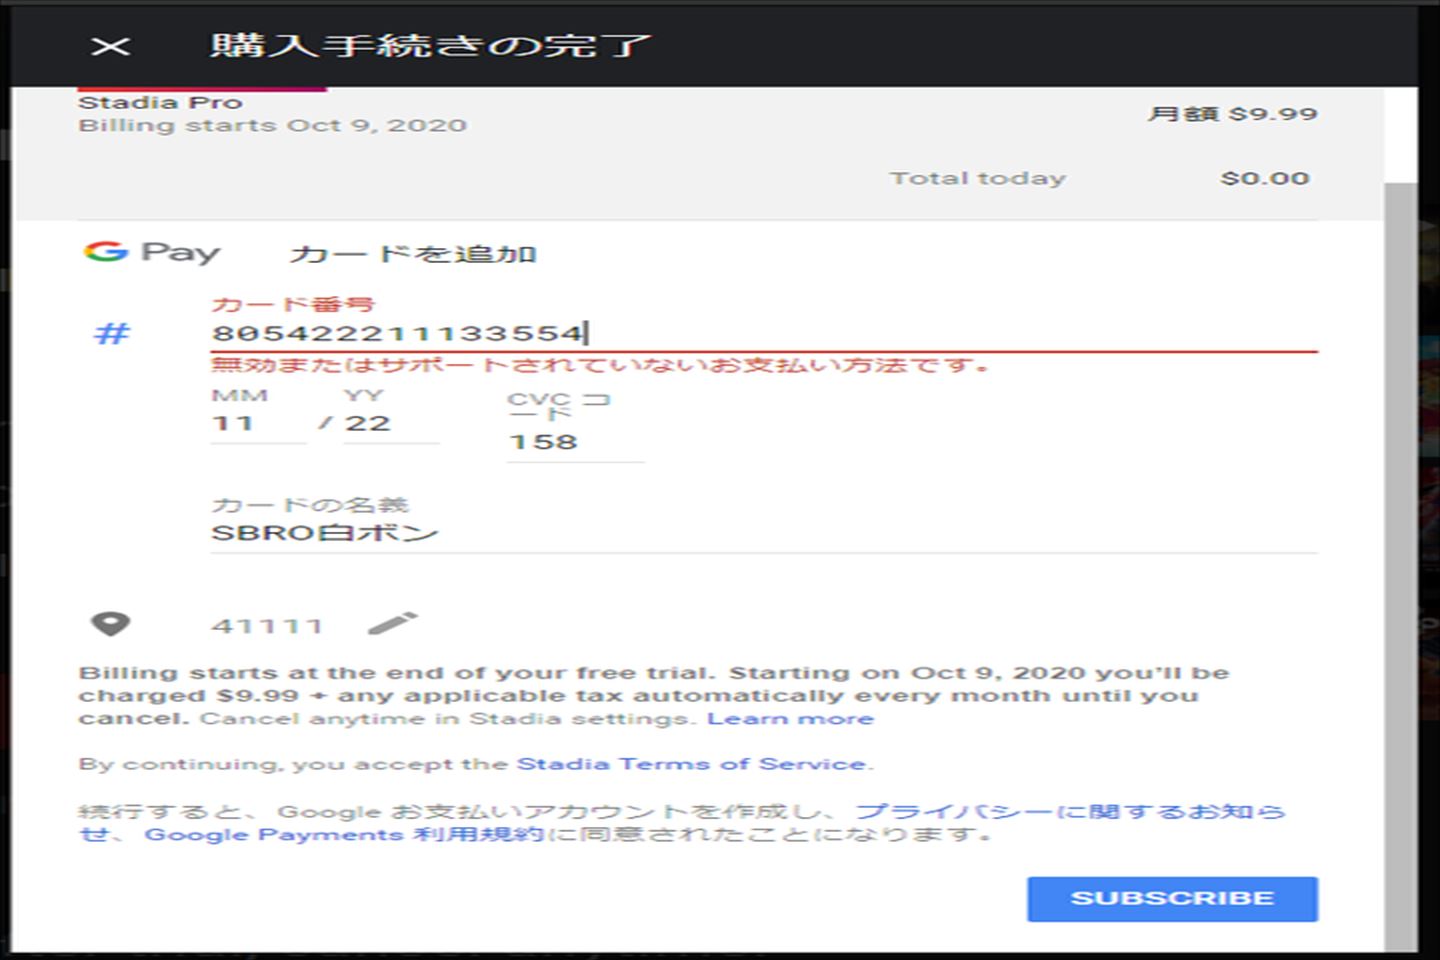Click the 購入手続きの完了 title
The width and height of the screenshot is (1440, 960).
coord(430,46)
